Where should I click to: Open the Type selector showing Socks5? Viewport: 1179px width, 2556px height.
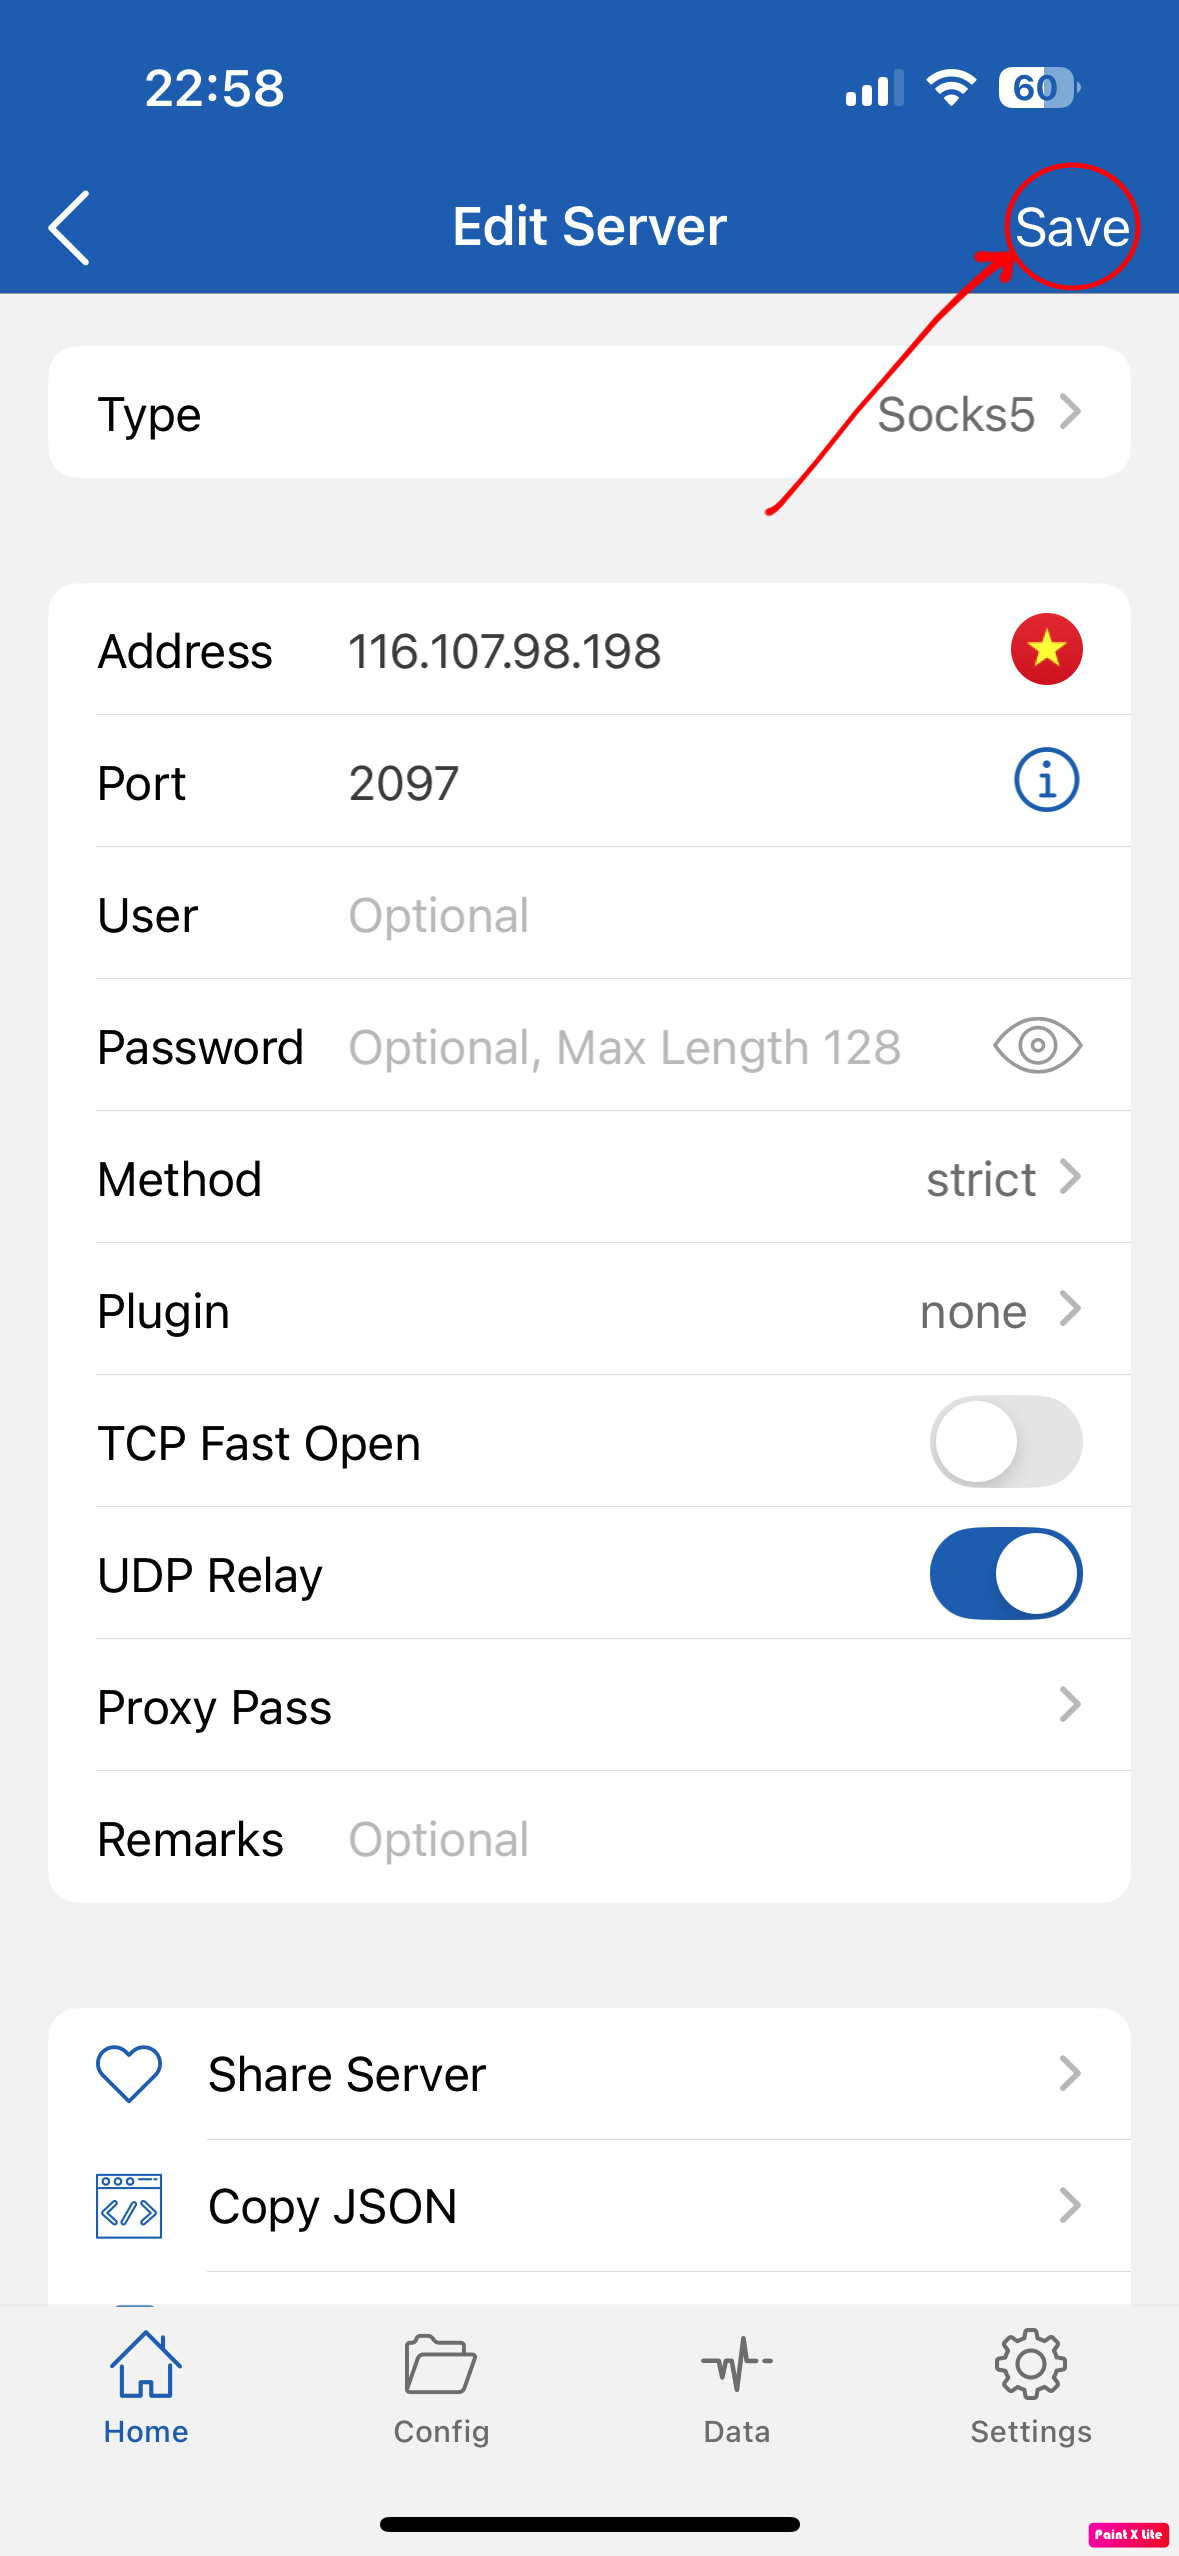coord(589,413)
